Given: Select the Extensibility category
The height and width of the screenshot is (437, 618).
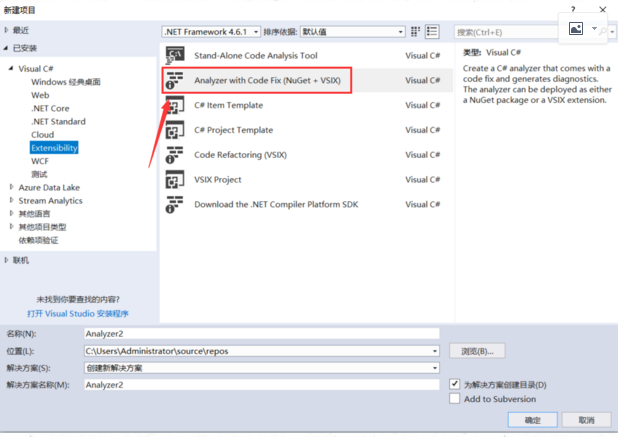Looking at the screenshot, I should 54,148.
